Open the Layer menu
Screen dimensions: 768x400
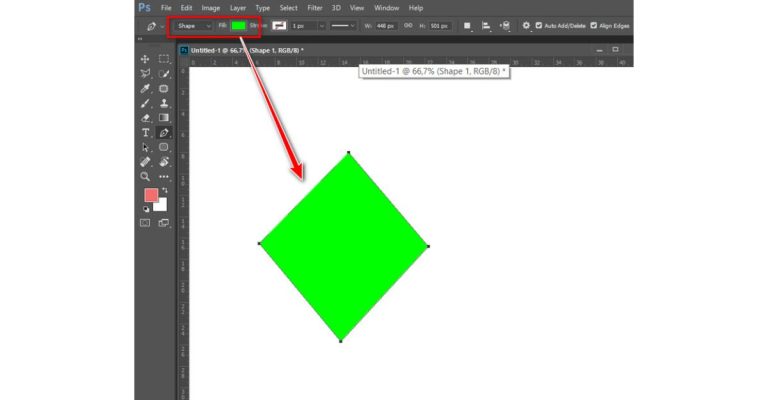pos(238,7)
